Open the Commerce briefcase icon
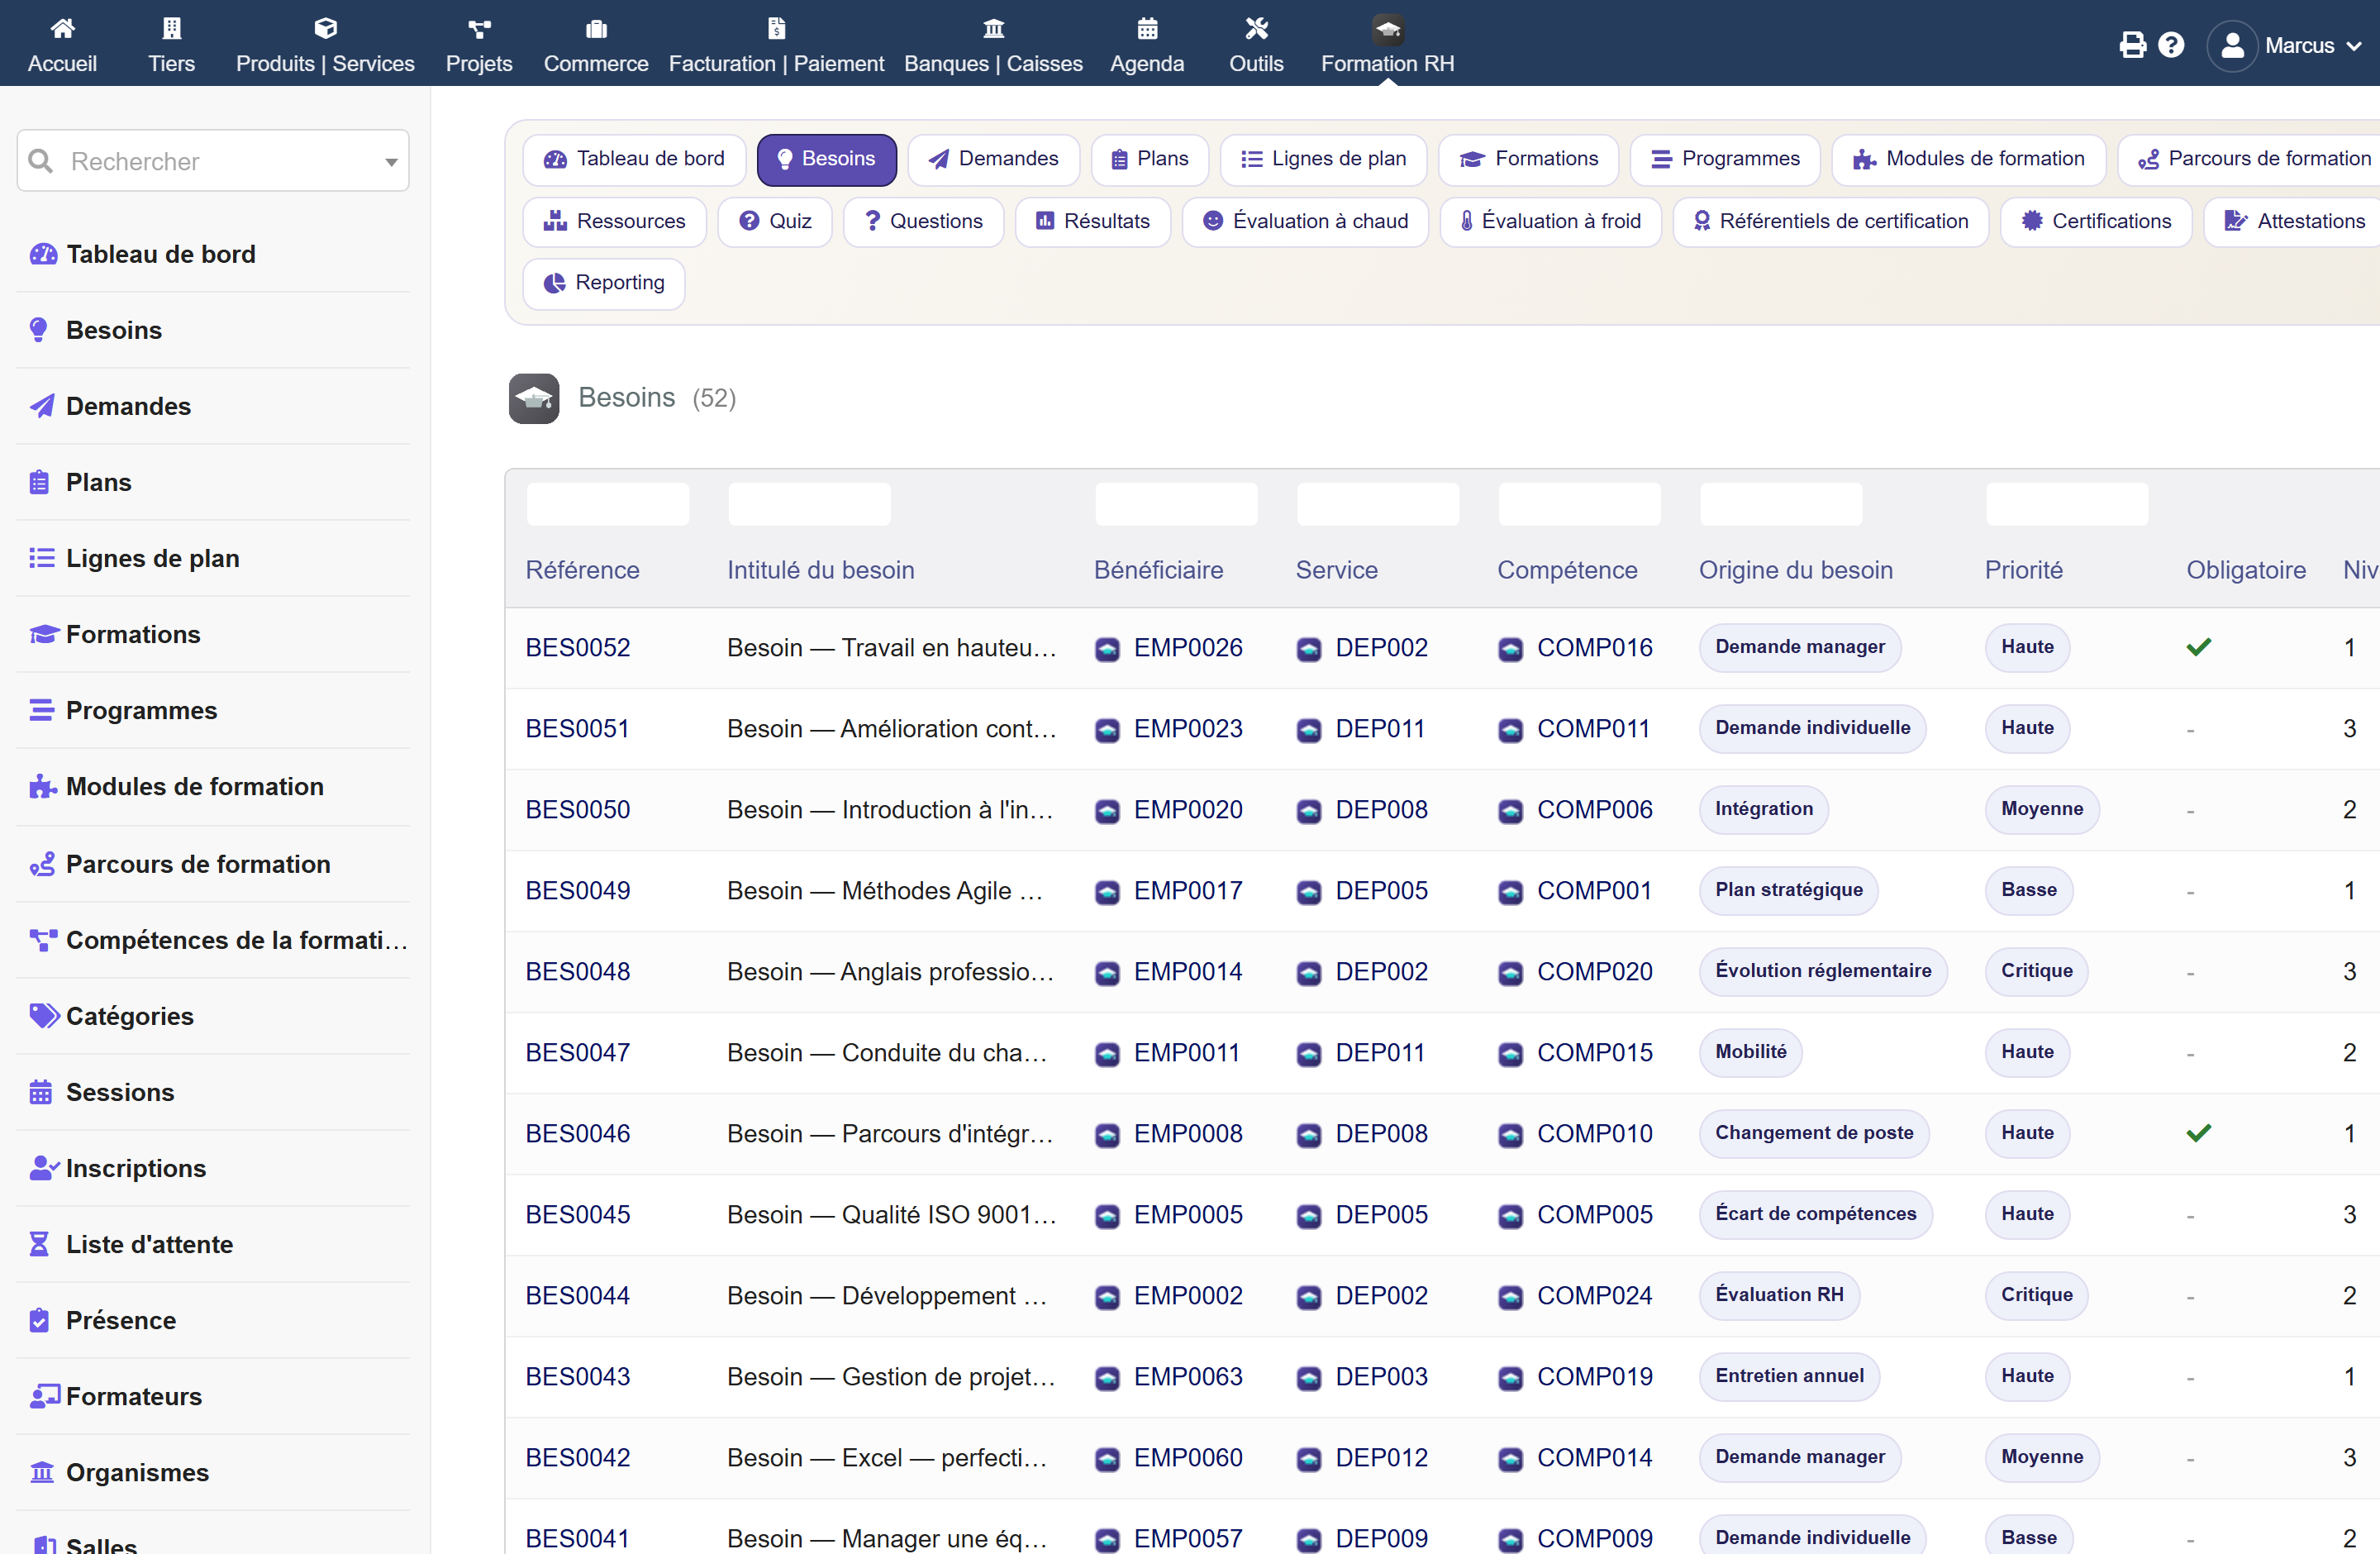 596,28
